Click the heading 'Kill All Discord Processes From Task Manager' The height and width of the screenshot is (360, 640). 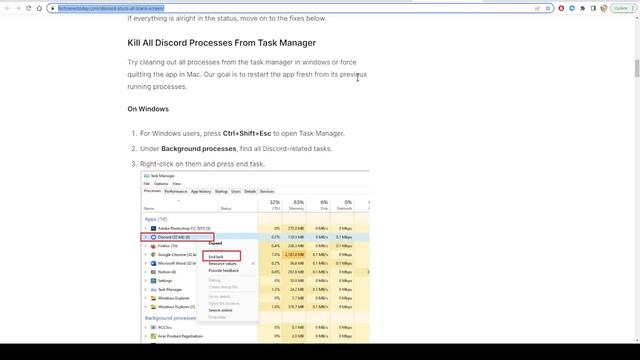222,43
